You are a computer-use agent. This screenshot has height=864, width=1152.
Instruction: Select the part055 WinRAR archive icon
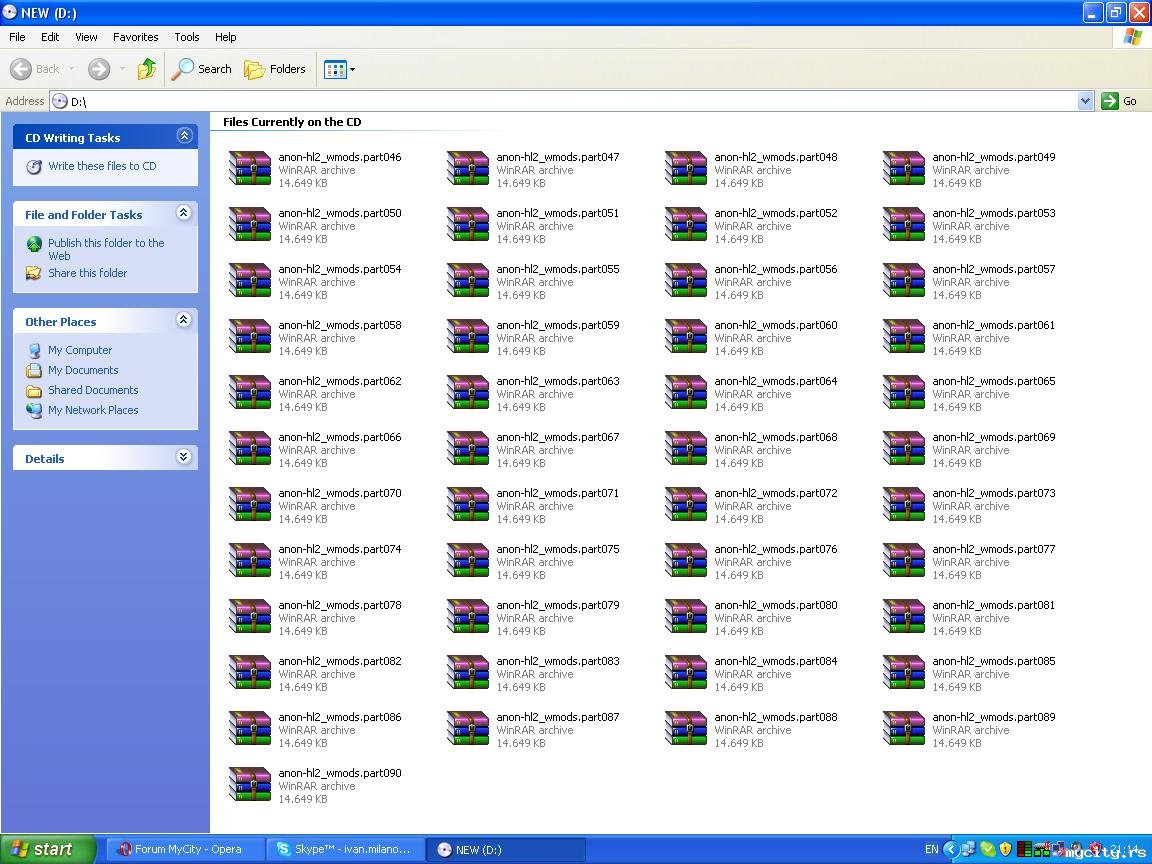[468, 280]
